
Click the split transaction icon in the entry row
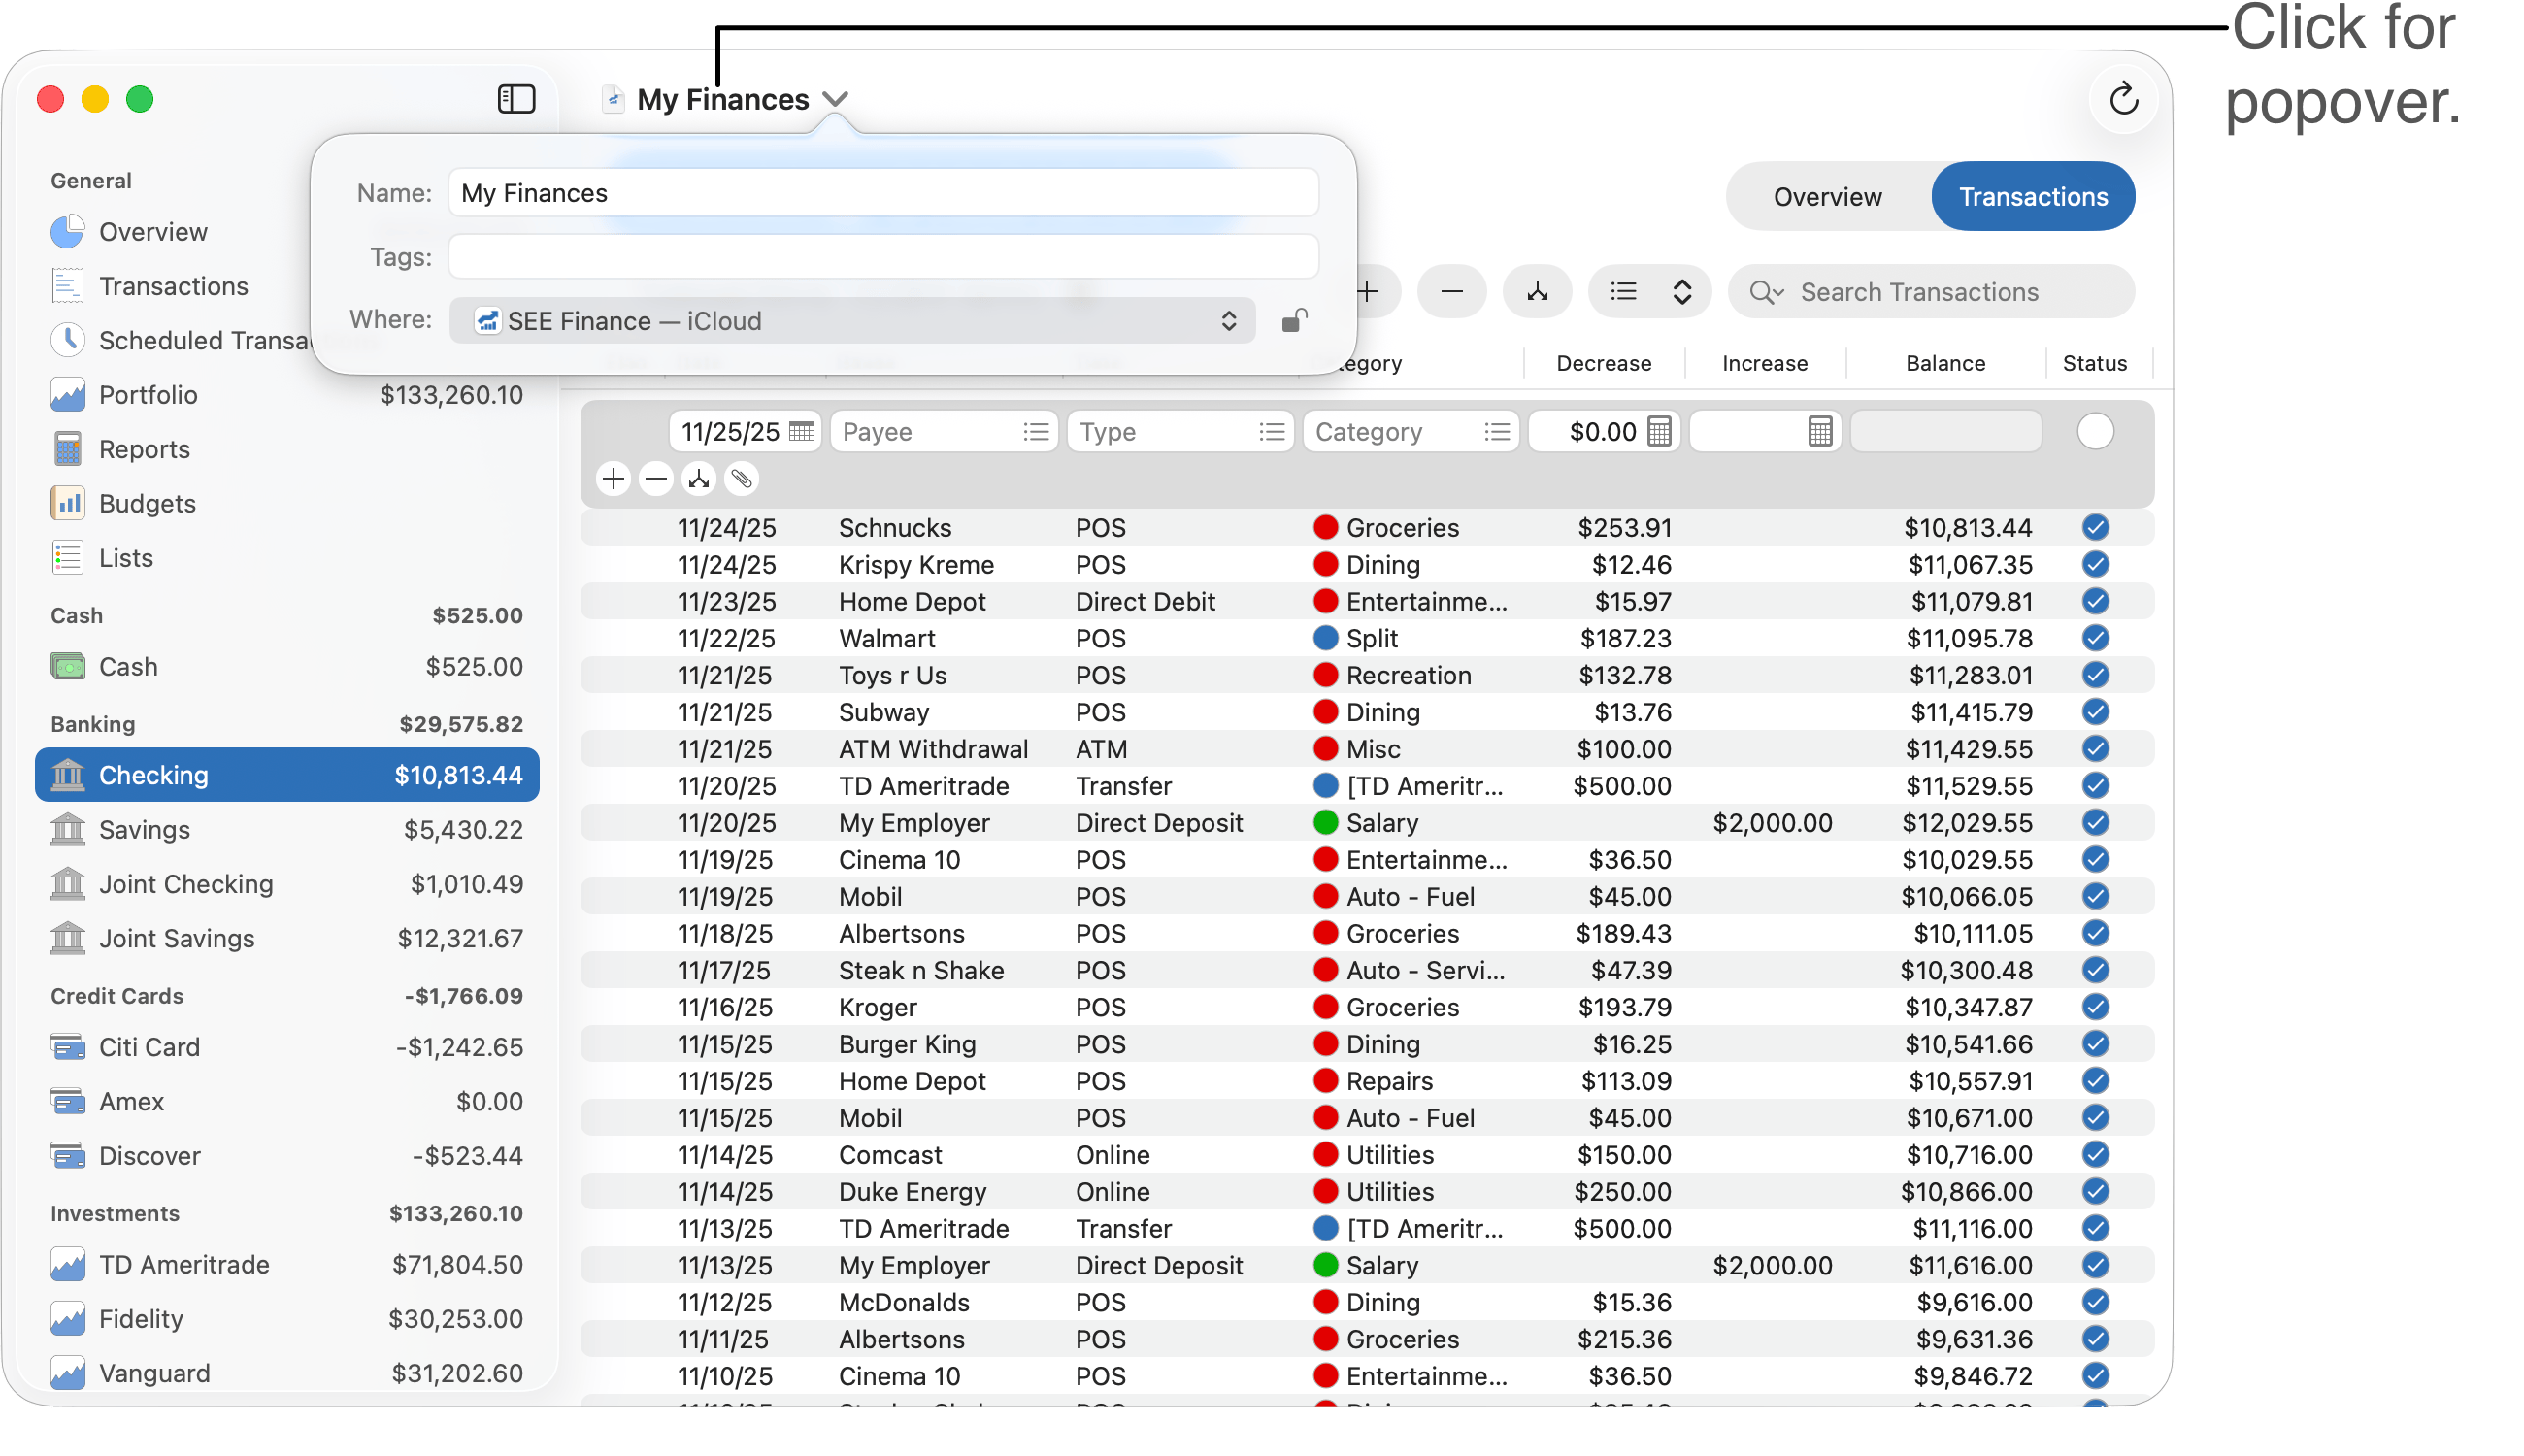coord(698,479)
